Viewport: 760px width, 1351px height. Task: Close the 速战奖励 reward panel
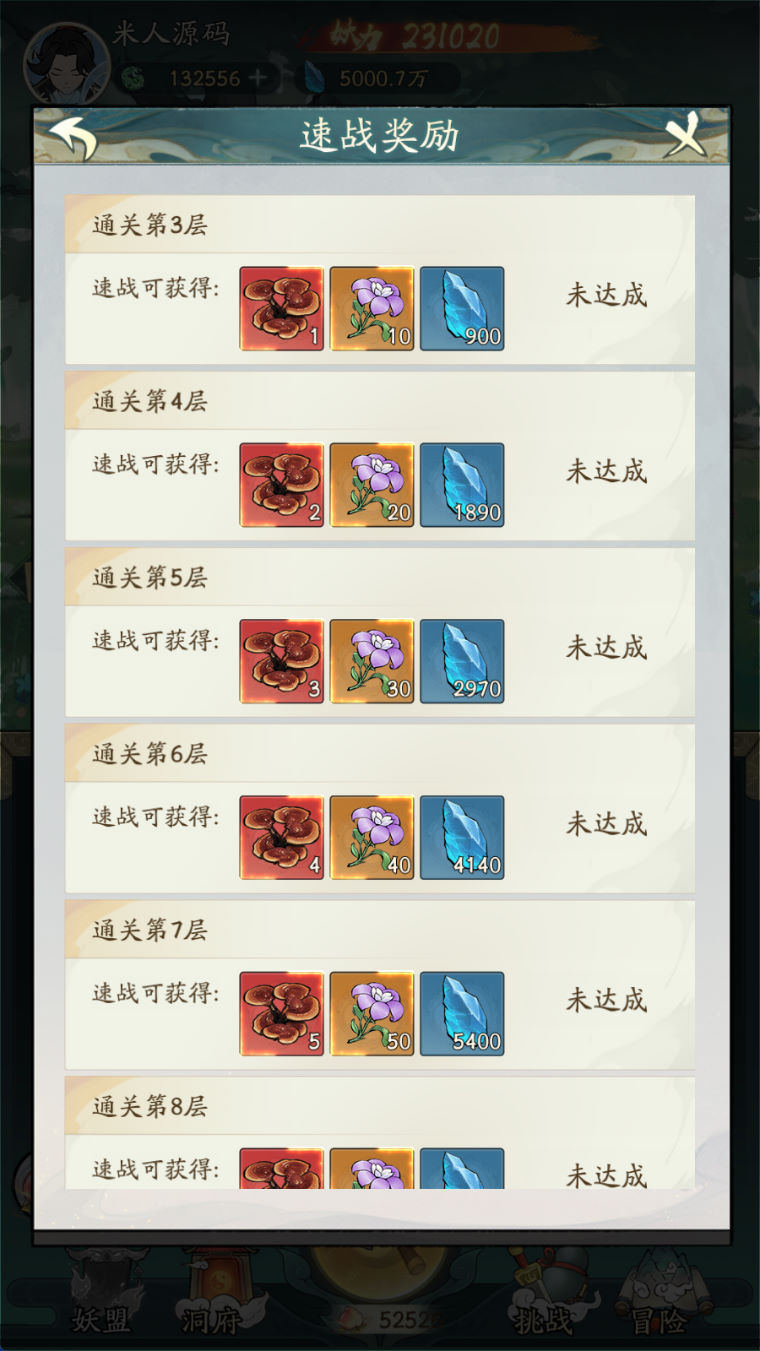tap(688, 135)
